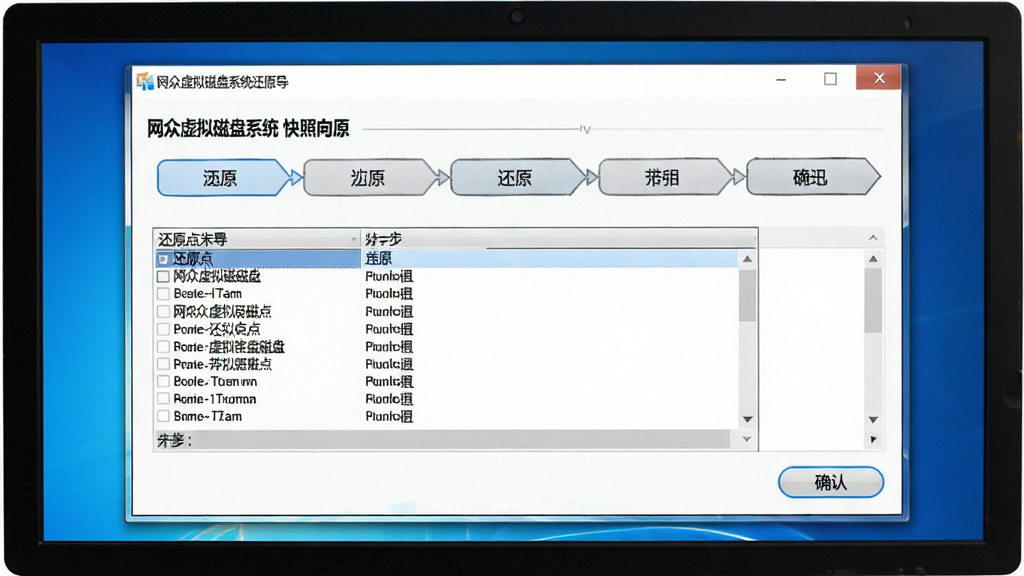Image resolution: width=1024 pixels, height=576 pixels.
Task: Maximize the restore wizard window
Action: (830, 79)
